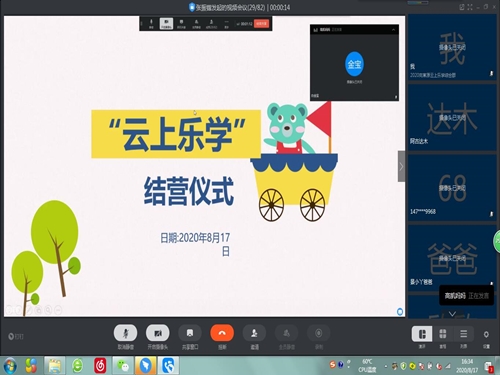Viewport: 500px width, 375px height.
Task: Click the record meeting icon
Action: tap(319, 333)
